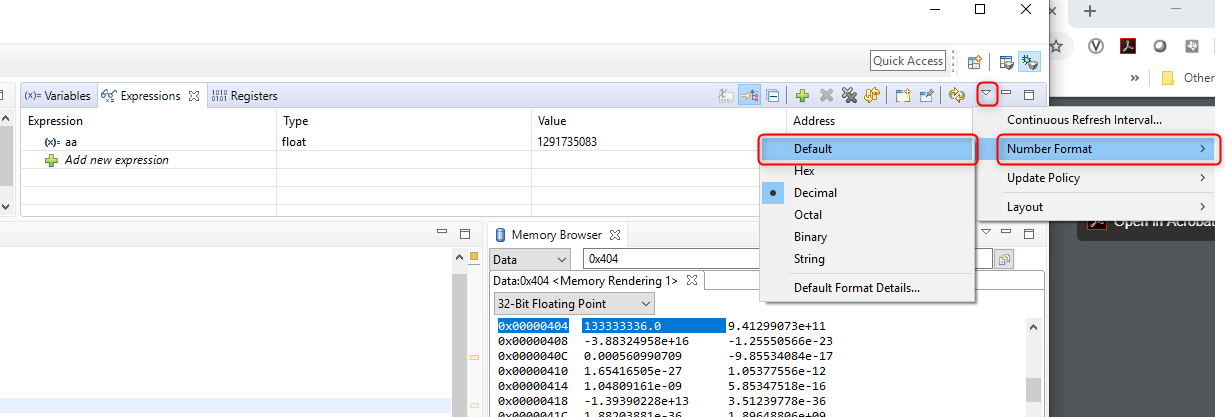Expand the Number Format submenu

point(1097,149)
